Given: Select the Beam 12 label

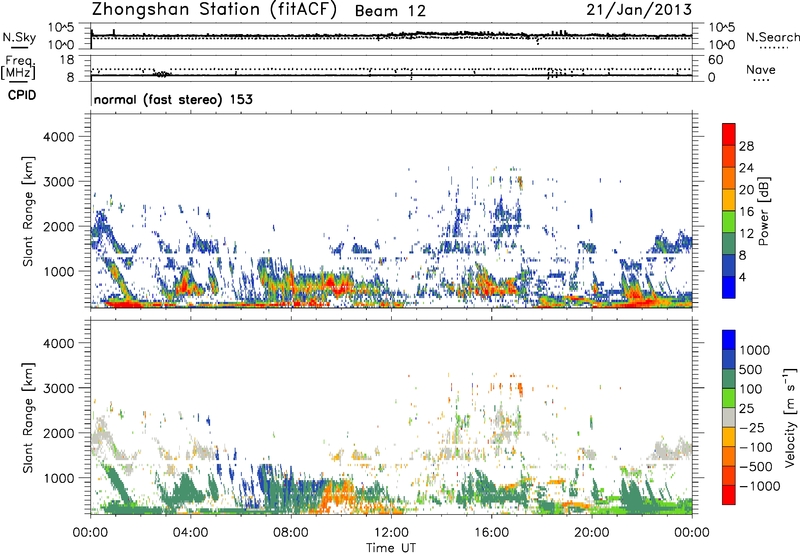Looking at the screenshot, I should [x=390, y=11].
